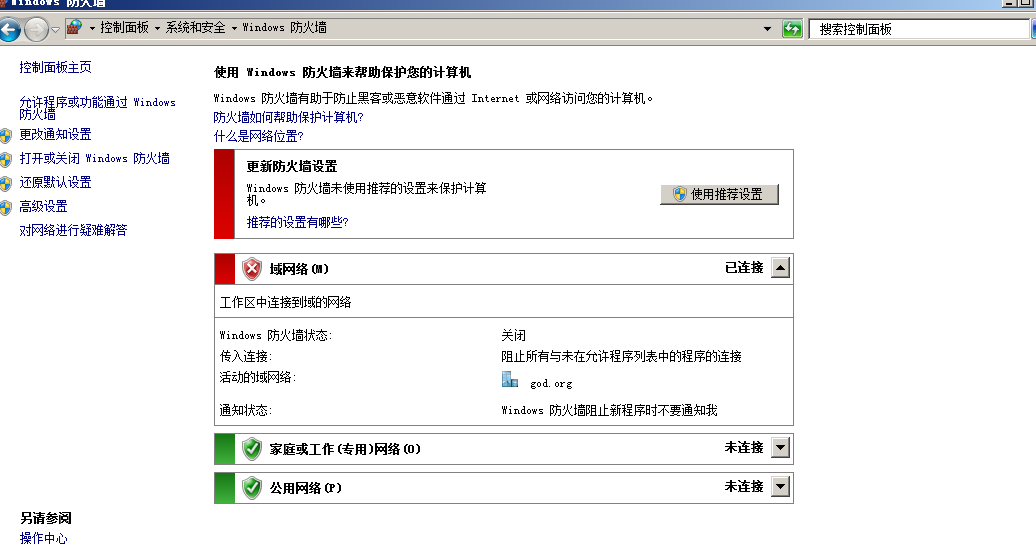Open 允许程序或功能通过 Windows 防火墙 link

click(x=97, y=108)
